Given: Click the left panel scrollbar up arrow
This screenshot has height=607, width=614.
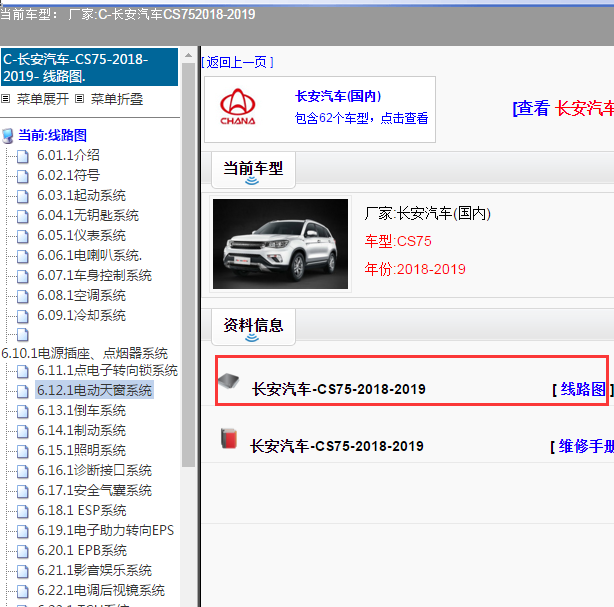Looking at the screenshot, I should [188, 56].
